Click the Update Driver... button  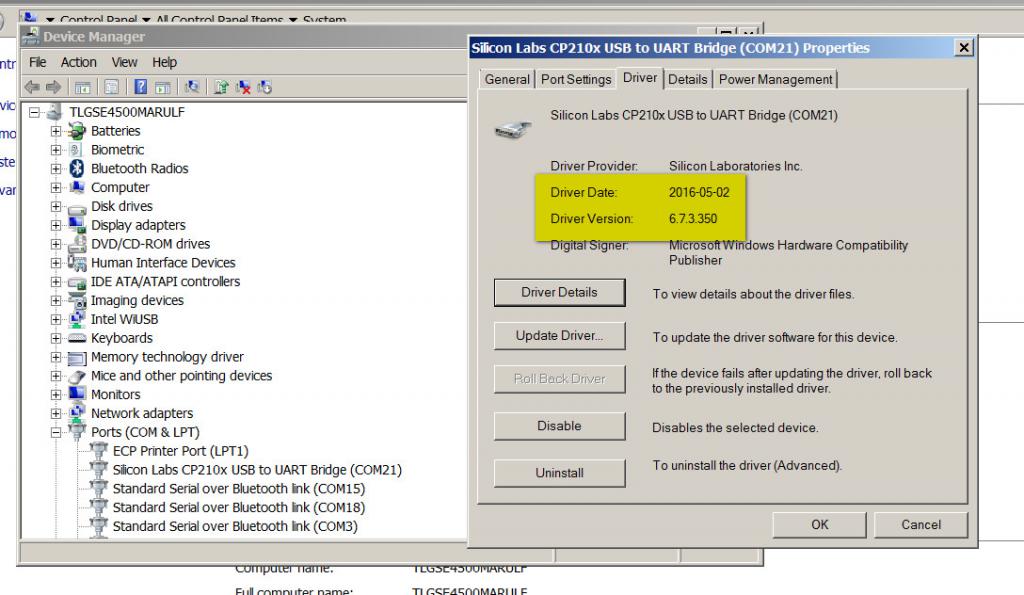click(x=560, y=336)
